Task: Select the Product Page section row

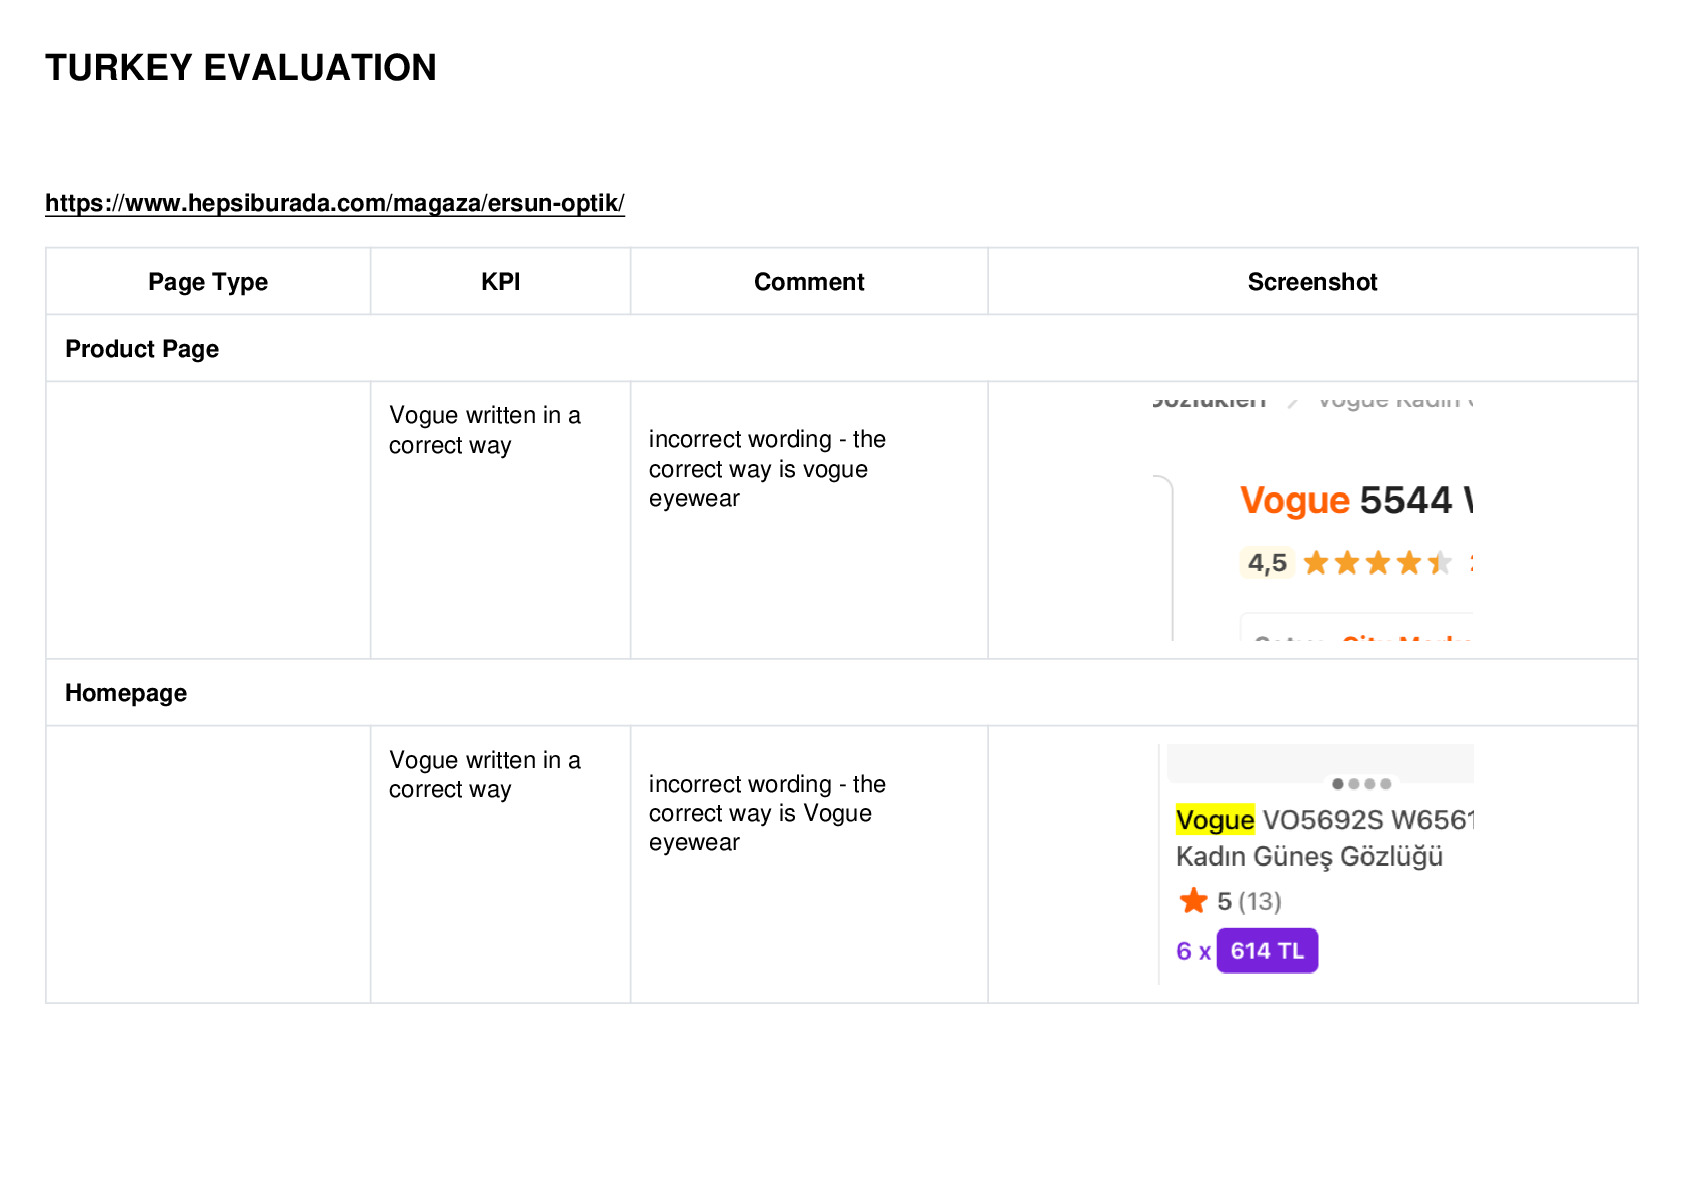Action: click(x=842, y=348)
